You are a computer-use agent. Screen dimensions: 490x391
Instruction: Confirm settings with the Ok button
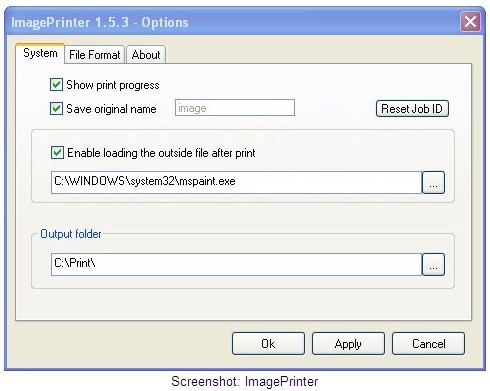(268, 343)
